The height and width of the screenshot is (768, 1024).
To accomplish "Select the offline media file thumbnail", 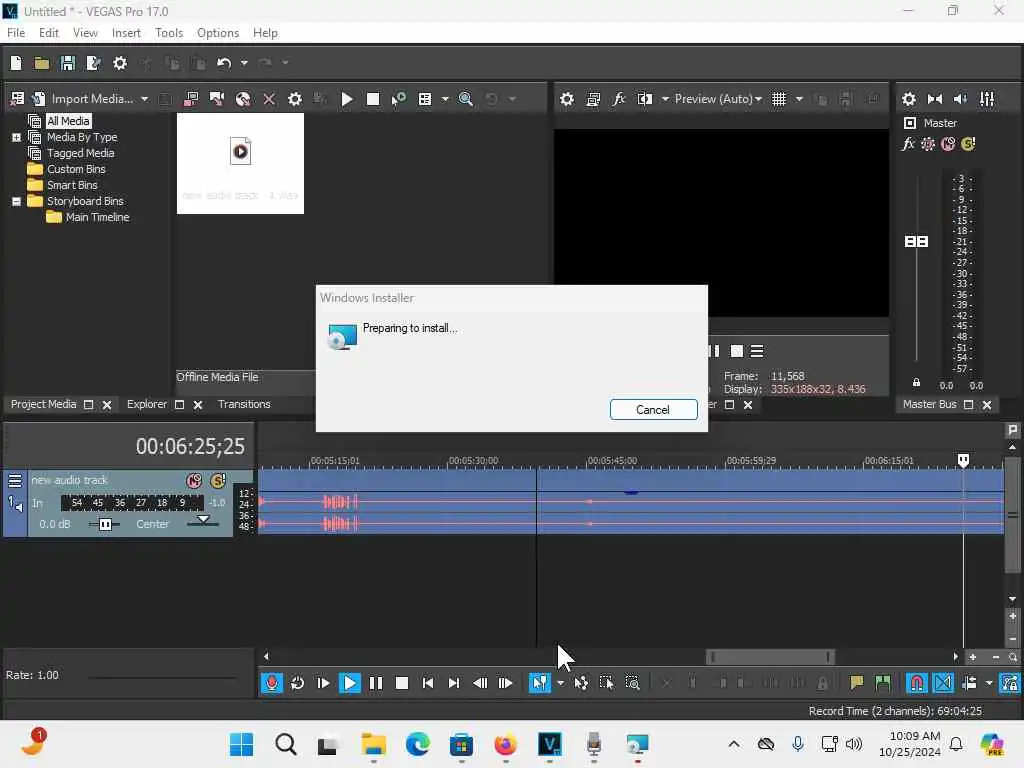I will click(x=240, y=163).
